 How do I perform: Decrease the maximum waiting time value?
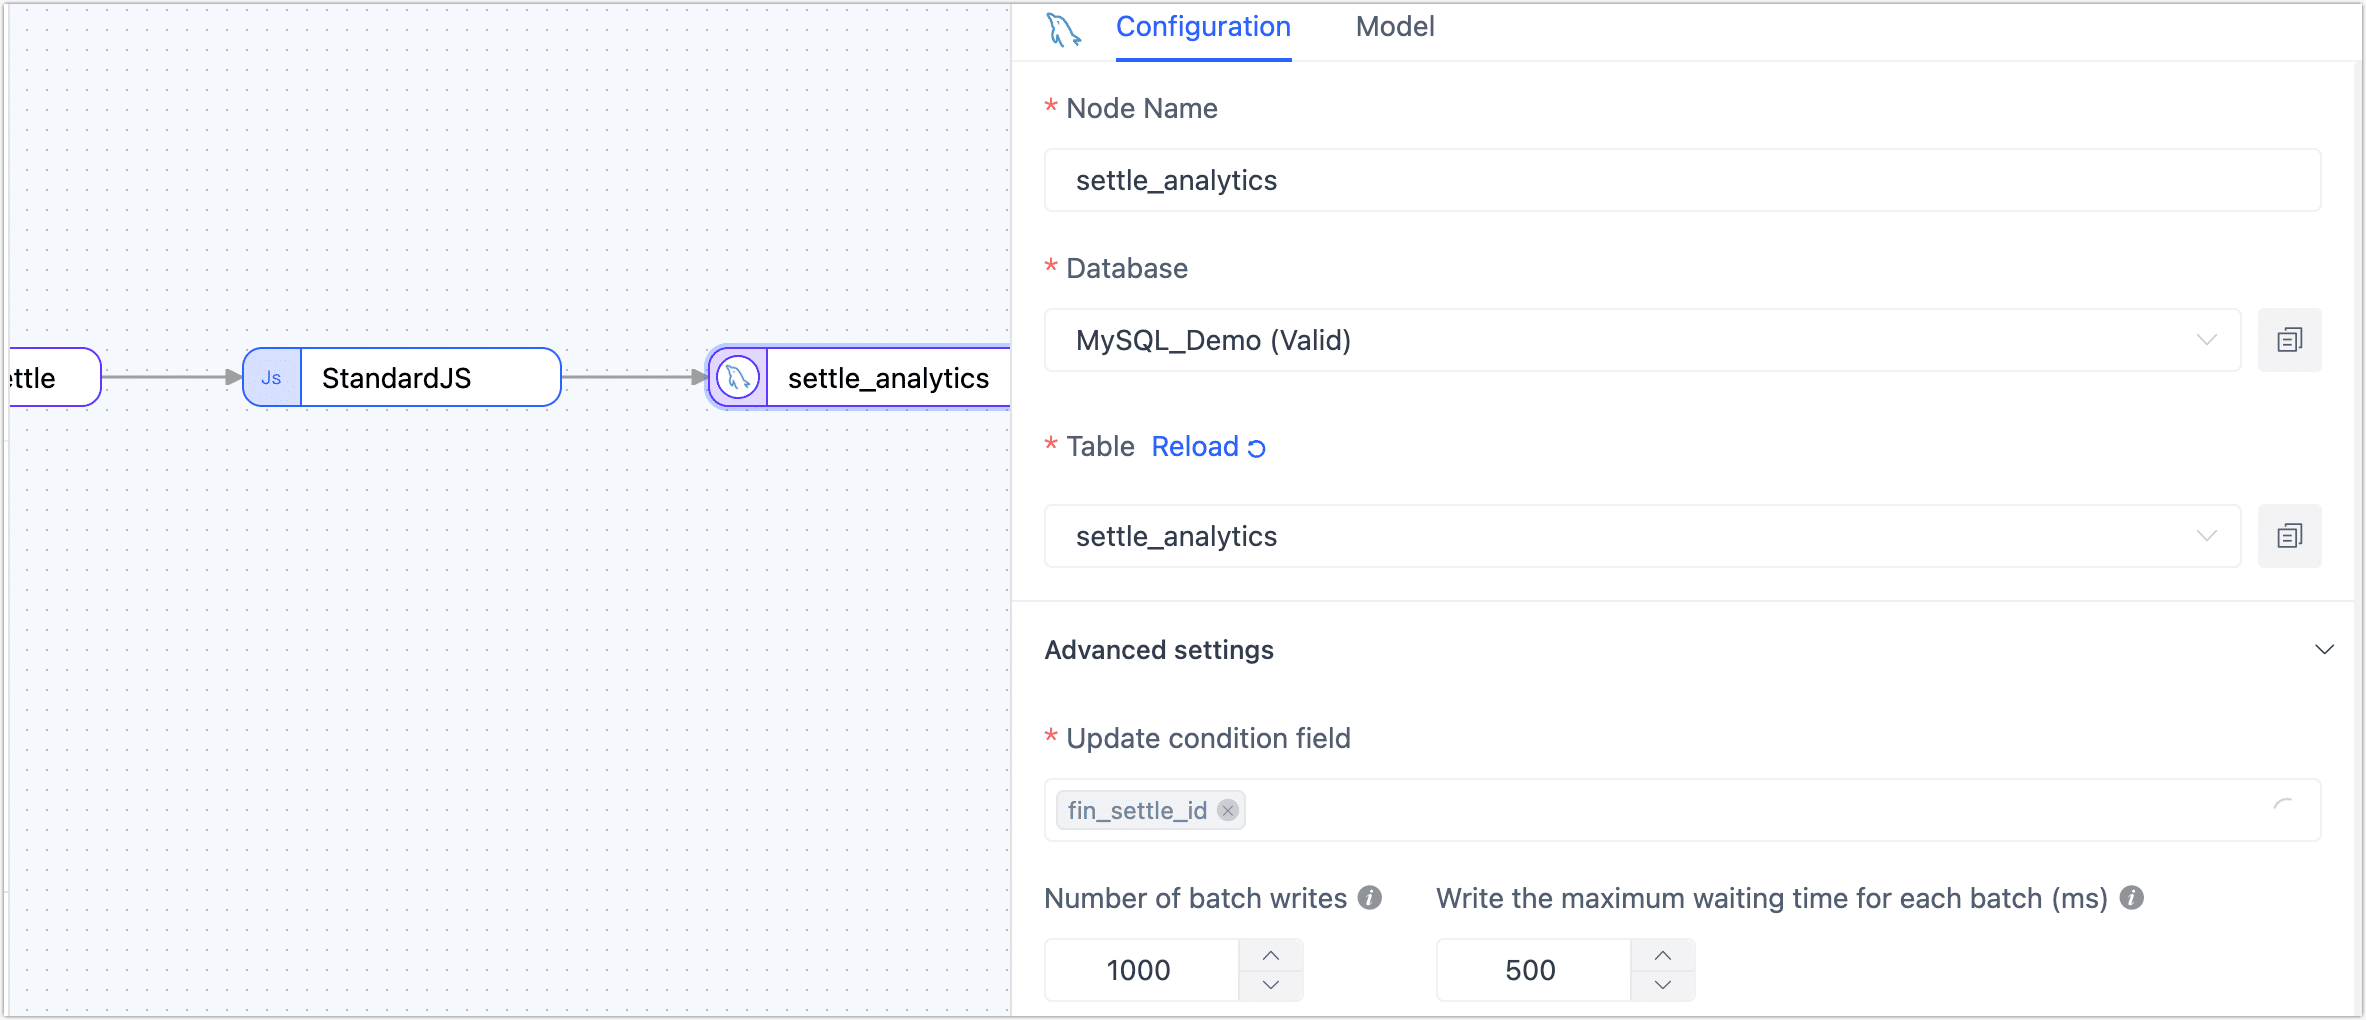pyautogui.click(x=1663, y=985)
